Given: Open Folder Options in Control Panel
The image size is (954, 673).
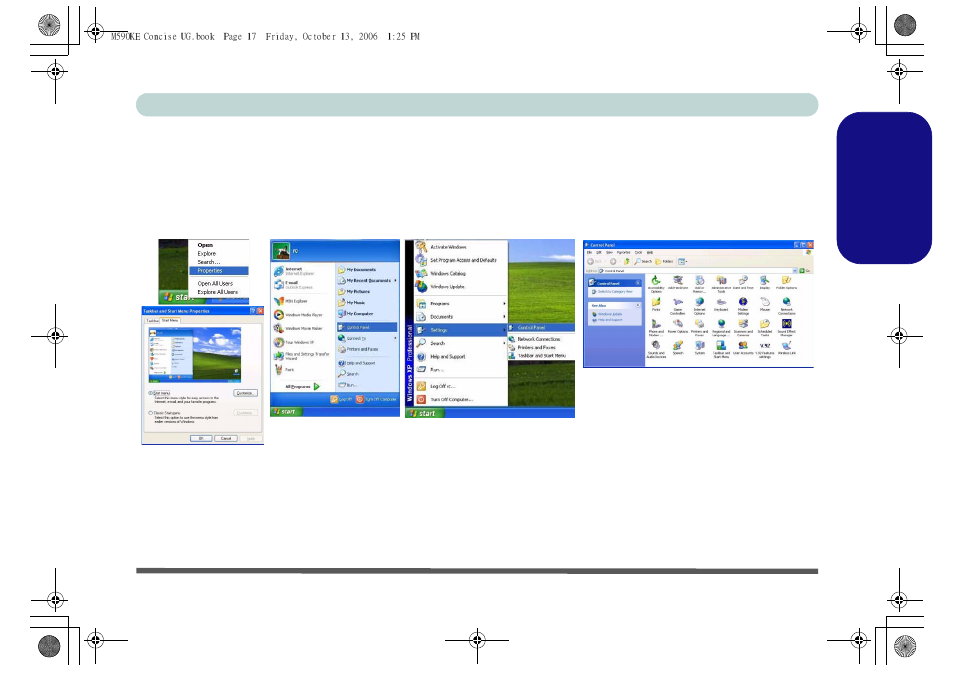Looking at the screenshot, I should click(x=786, y=283).
